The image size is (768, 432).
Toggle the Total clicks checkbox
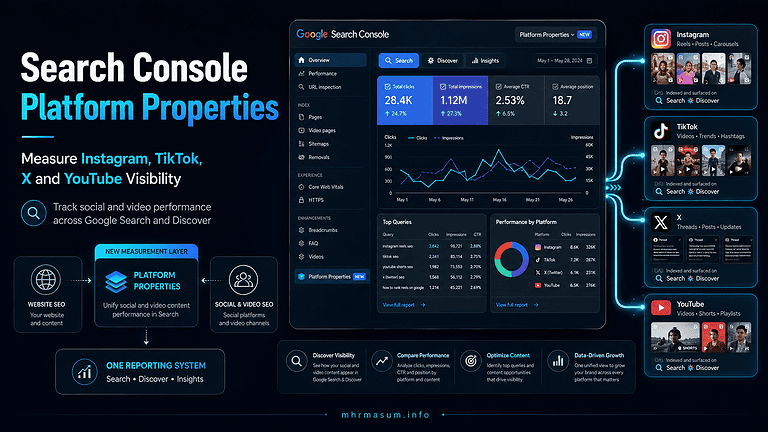pyautogui.click(x=387, y=87)
